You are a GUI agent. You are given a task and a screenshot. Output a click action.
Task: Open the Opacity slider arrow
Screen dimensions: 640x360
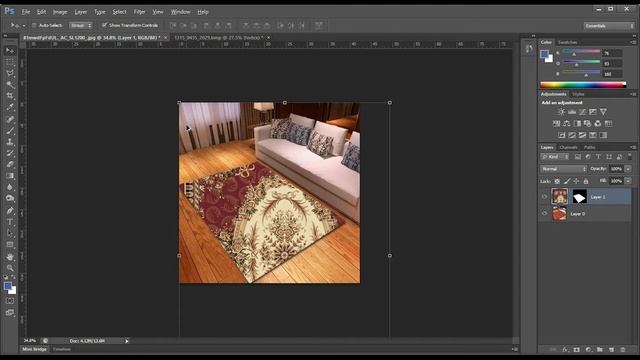(628, 169)
